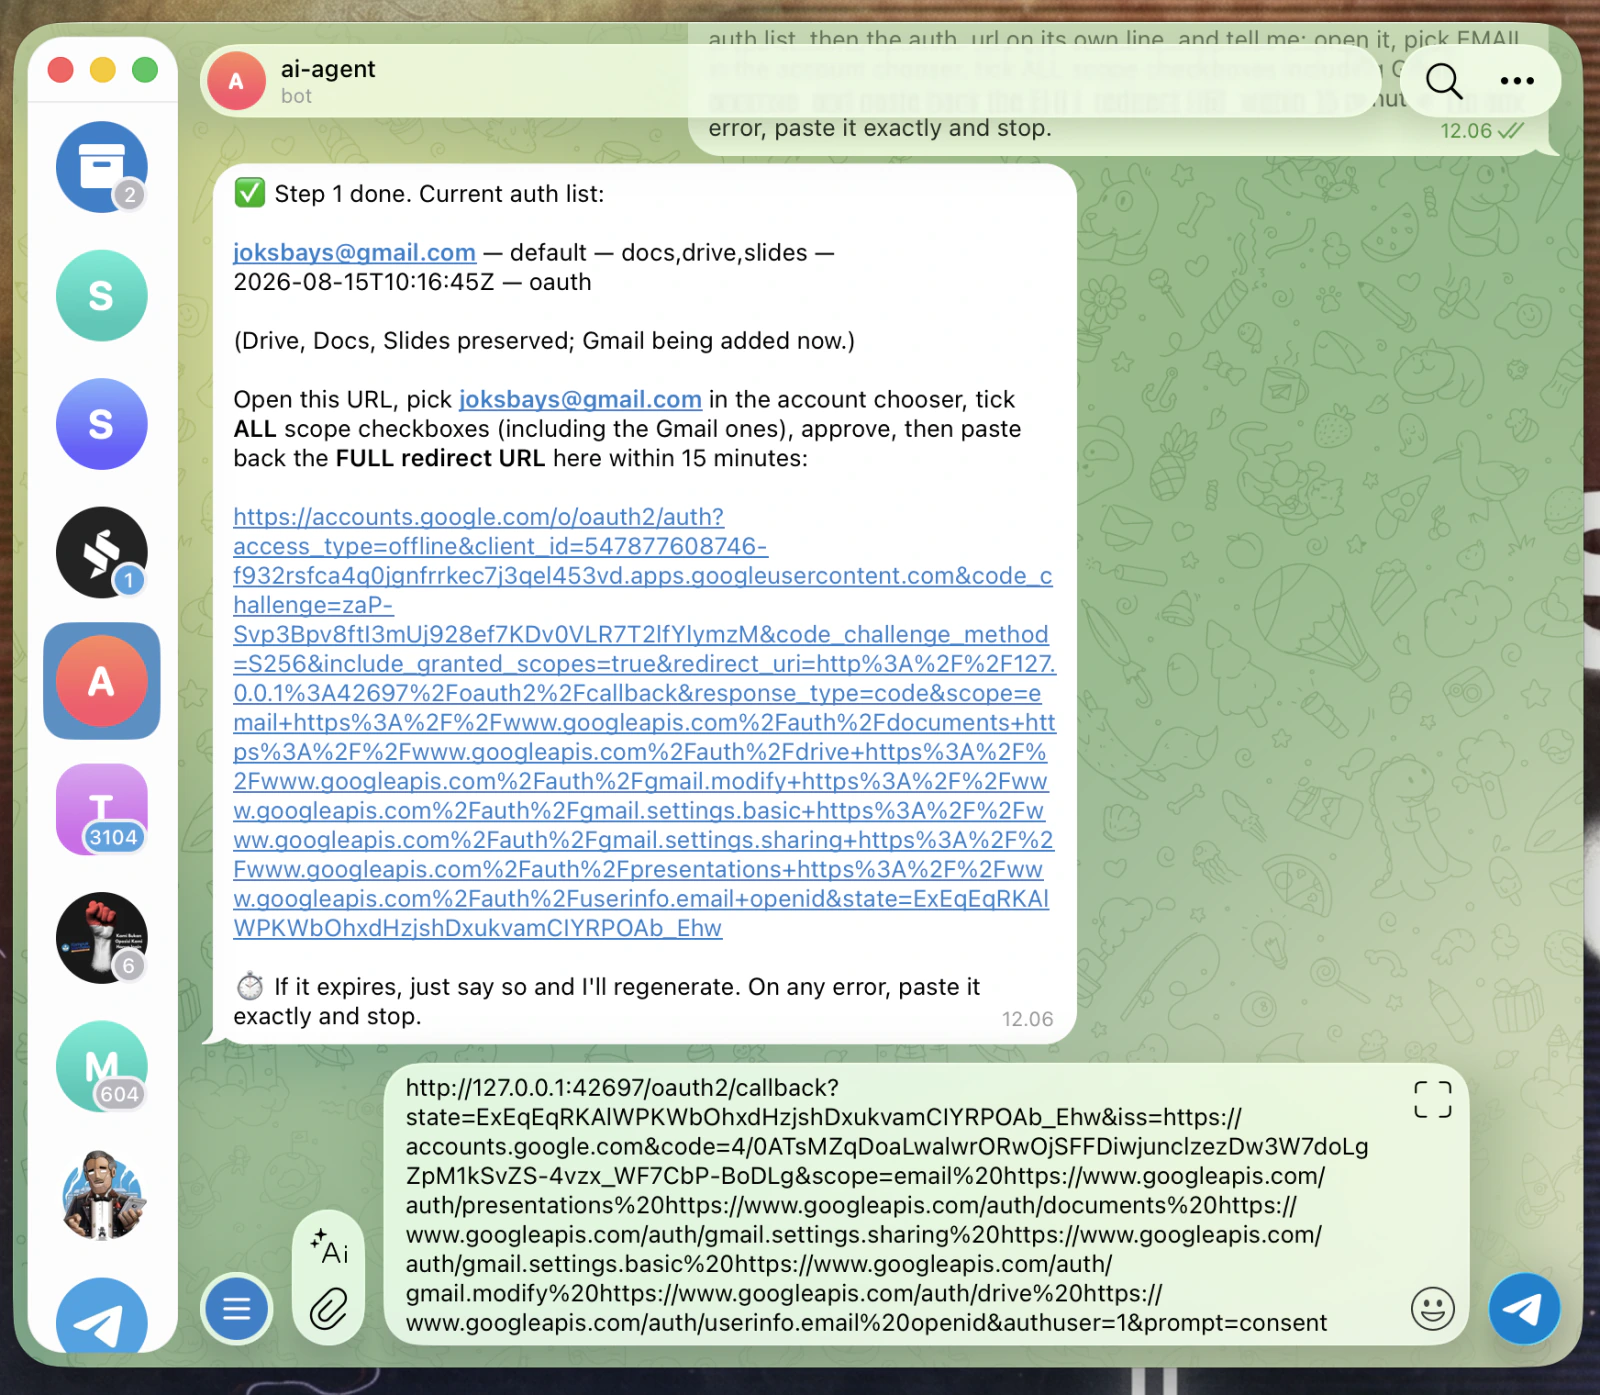1600x1395 pixels.
Task: Select the red 'A' ai-agent chat in sidebar
Action: pos(101,681)
